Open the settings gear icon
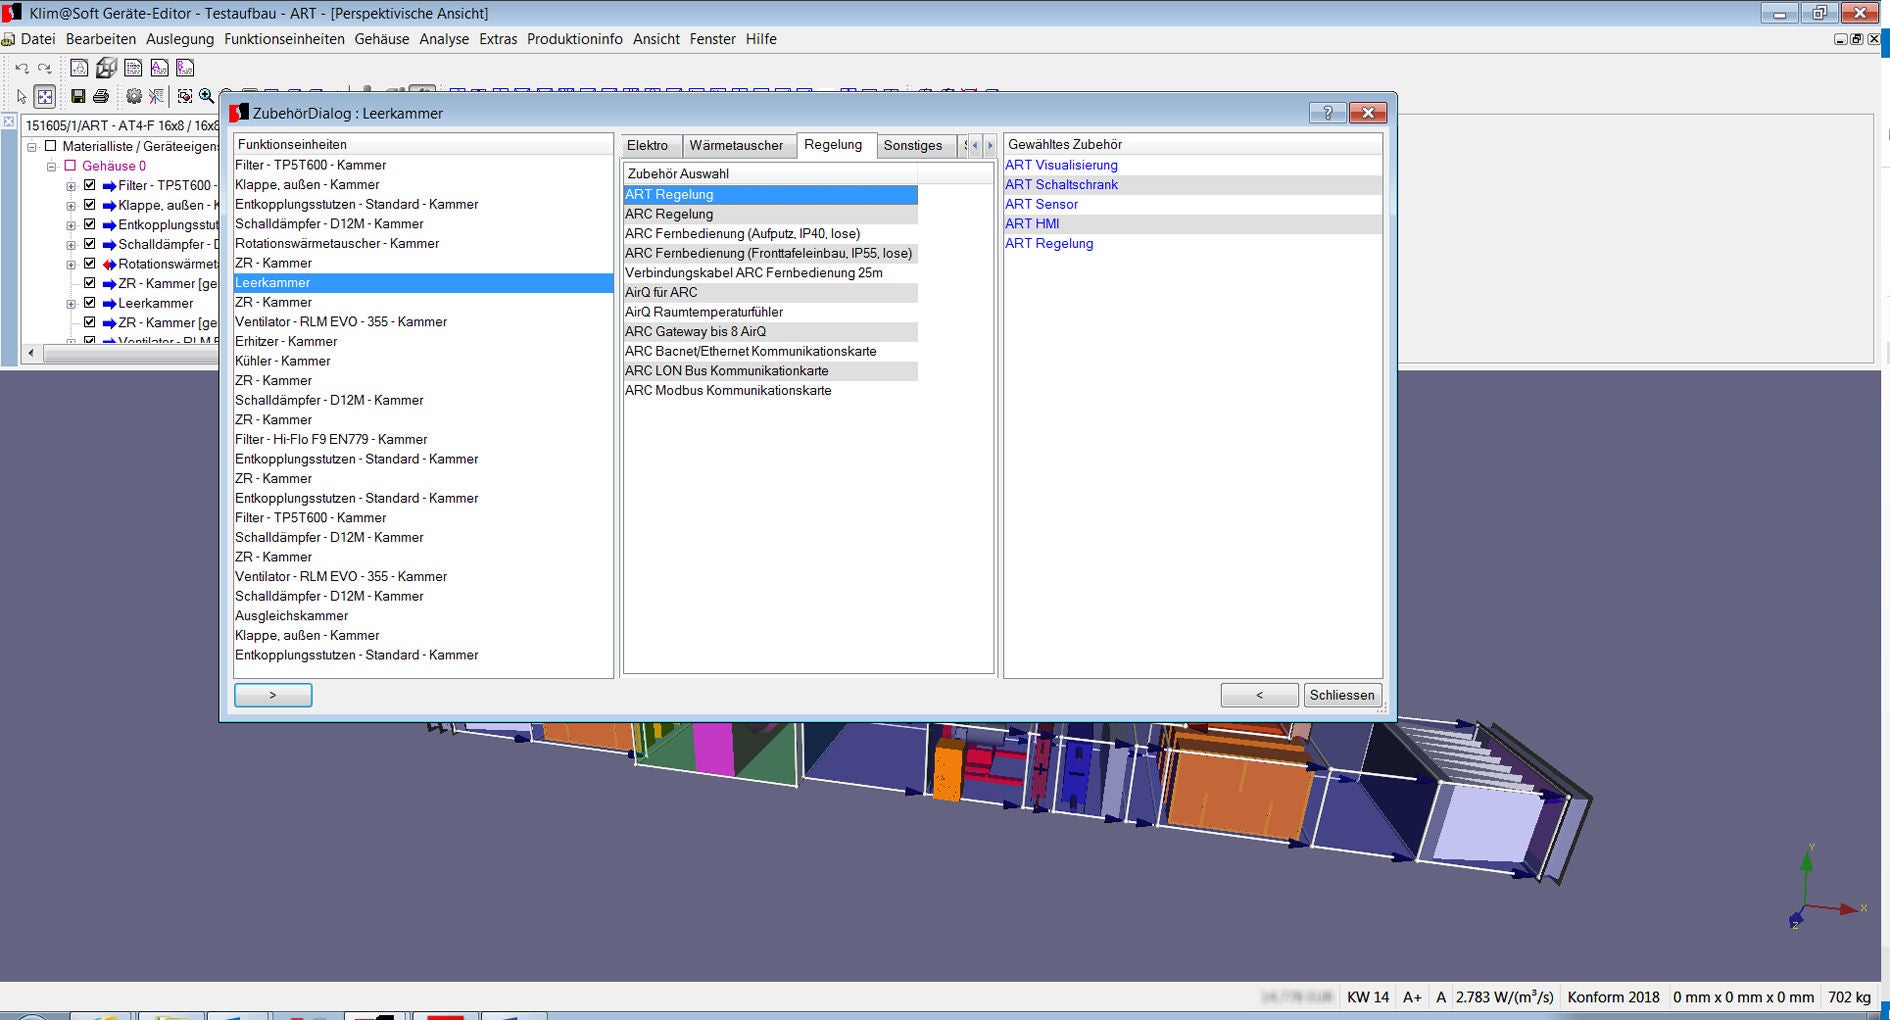The width and height of the screenshot is (1890, 1020). coord(133,96)
